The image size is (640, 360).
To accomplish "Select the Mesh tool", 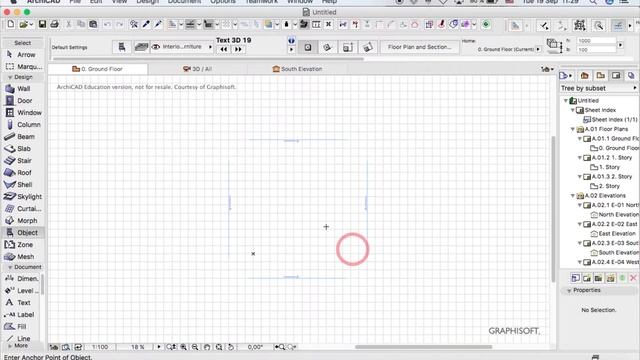I will coord(20,257).
